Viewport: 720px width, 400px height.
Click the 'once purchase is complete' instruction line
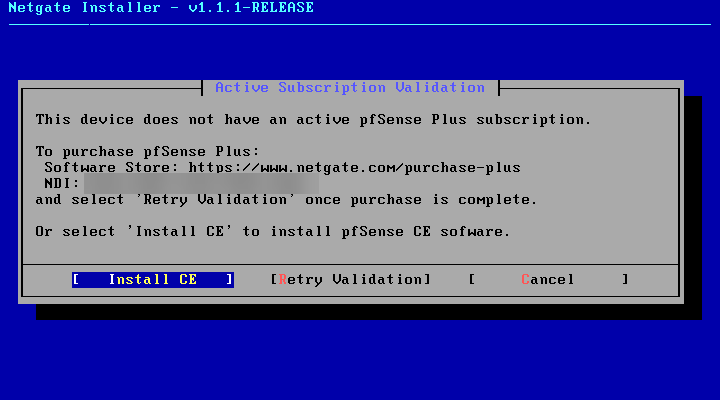tap(286, 200)
